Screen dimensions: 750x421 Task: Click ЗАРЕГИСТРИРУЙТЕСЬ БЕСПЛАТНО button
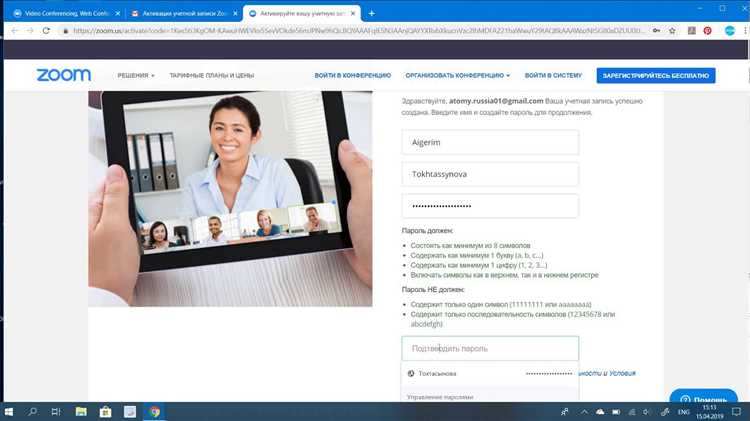[656, 76]
